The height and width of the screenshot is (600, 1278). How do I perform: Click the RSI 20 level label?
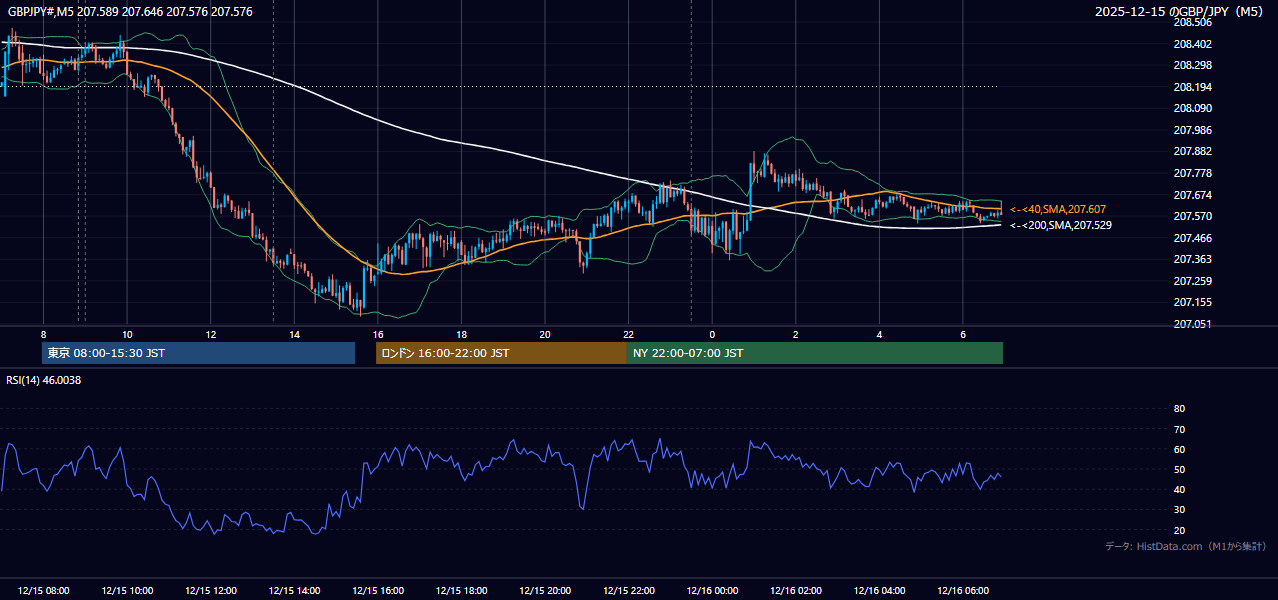pos(1179,530)
